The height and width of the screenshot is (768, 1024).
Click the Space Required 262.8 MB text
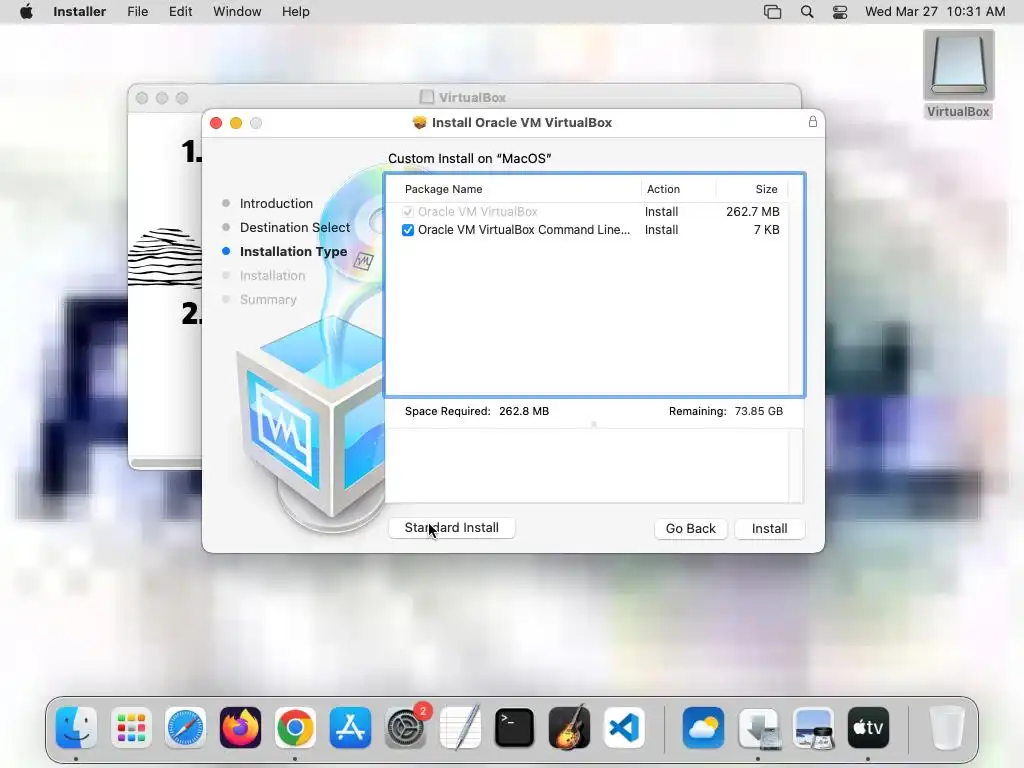click(477, 411)
